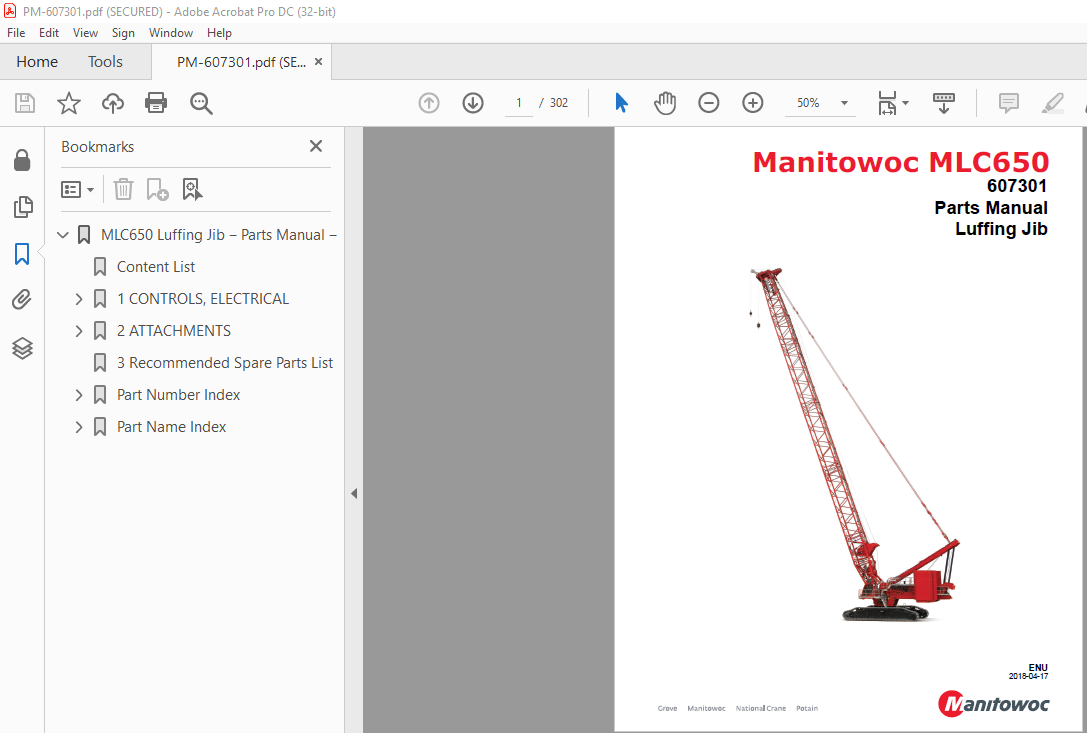Expand 2 ATTACHMENTS bookmark
Viewport: 1087px width, 733px height.
click(x=78, y=331)
